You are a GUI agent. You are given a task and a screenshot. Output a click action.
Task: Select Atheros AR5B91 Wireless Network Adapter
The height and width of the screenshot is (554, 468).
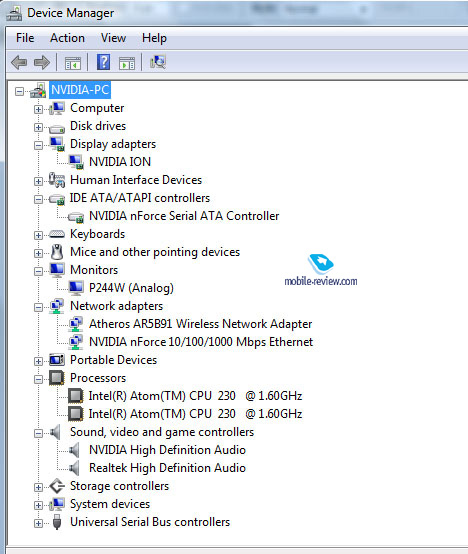tap(201, 324)
